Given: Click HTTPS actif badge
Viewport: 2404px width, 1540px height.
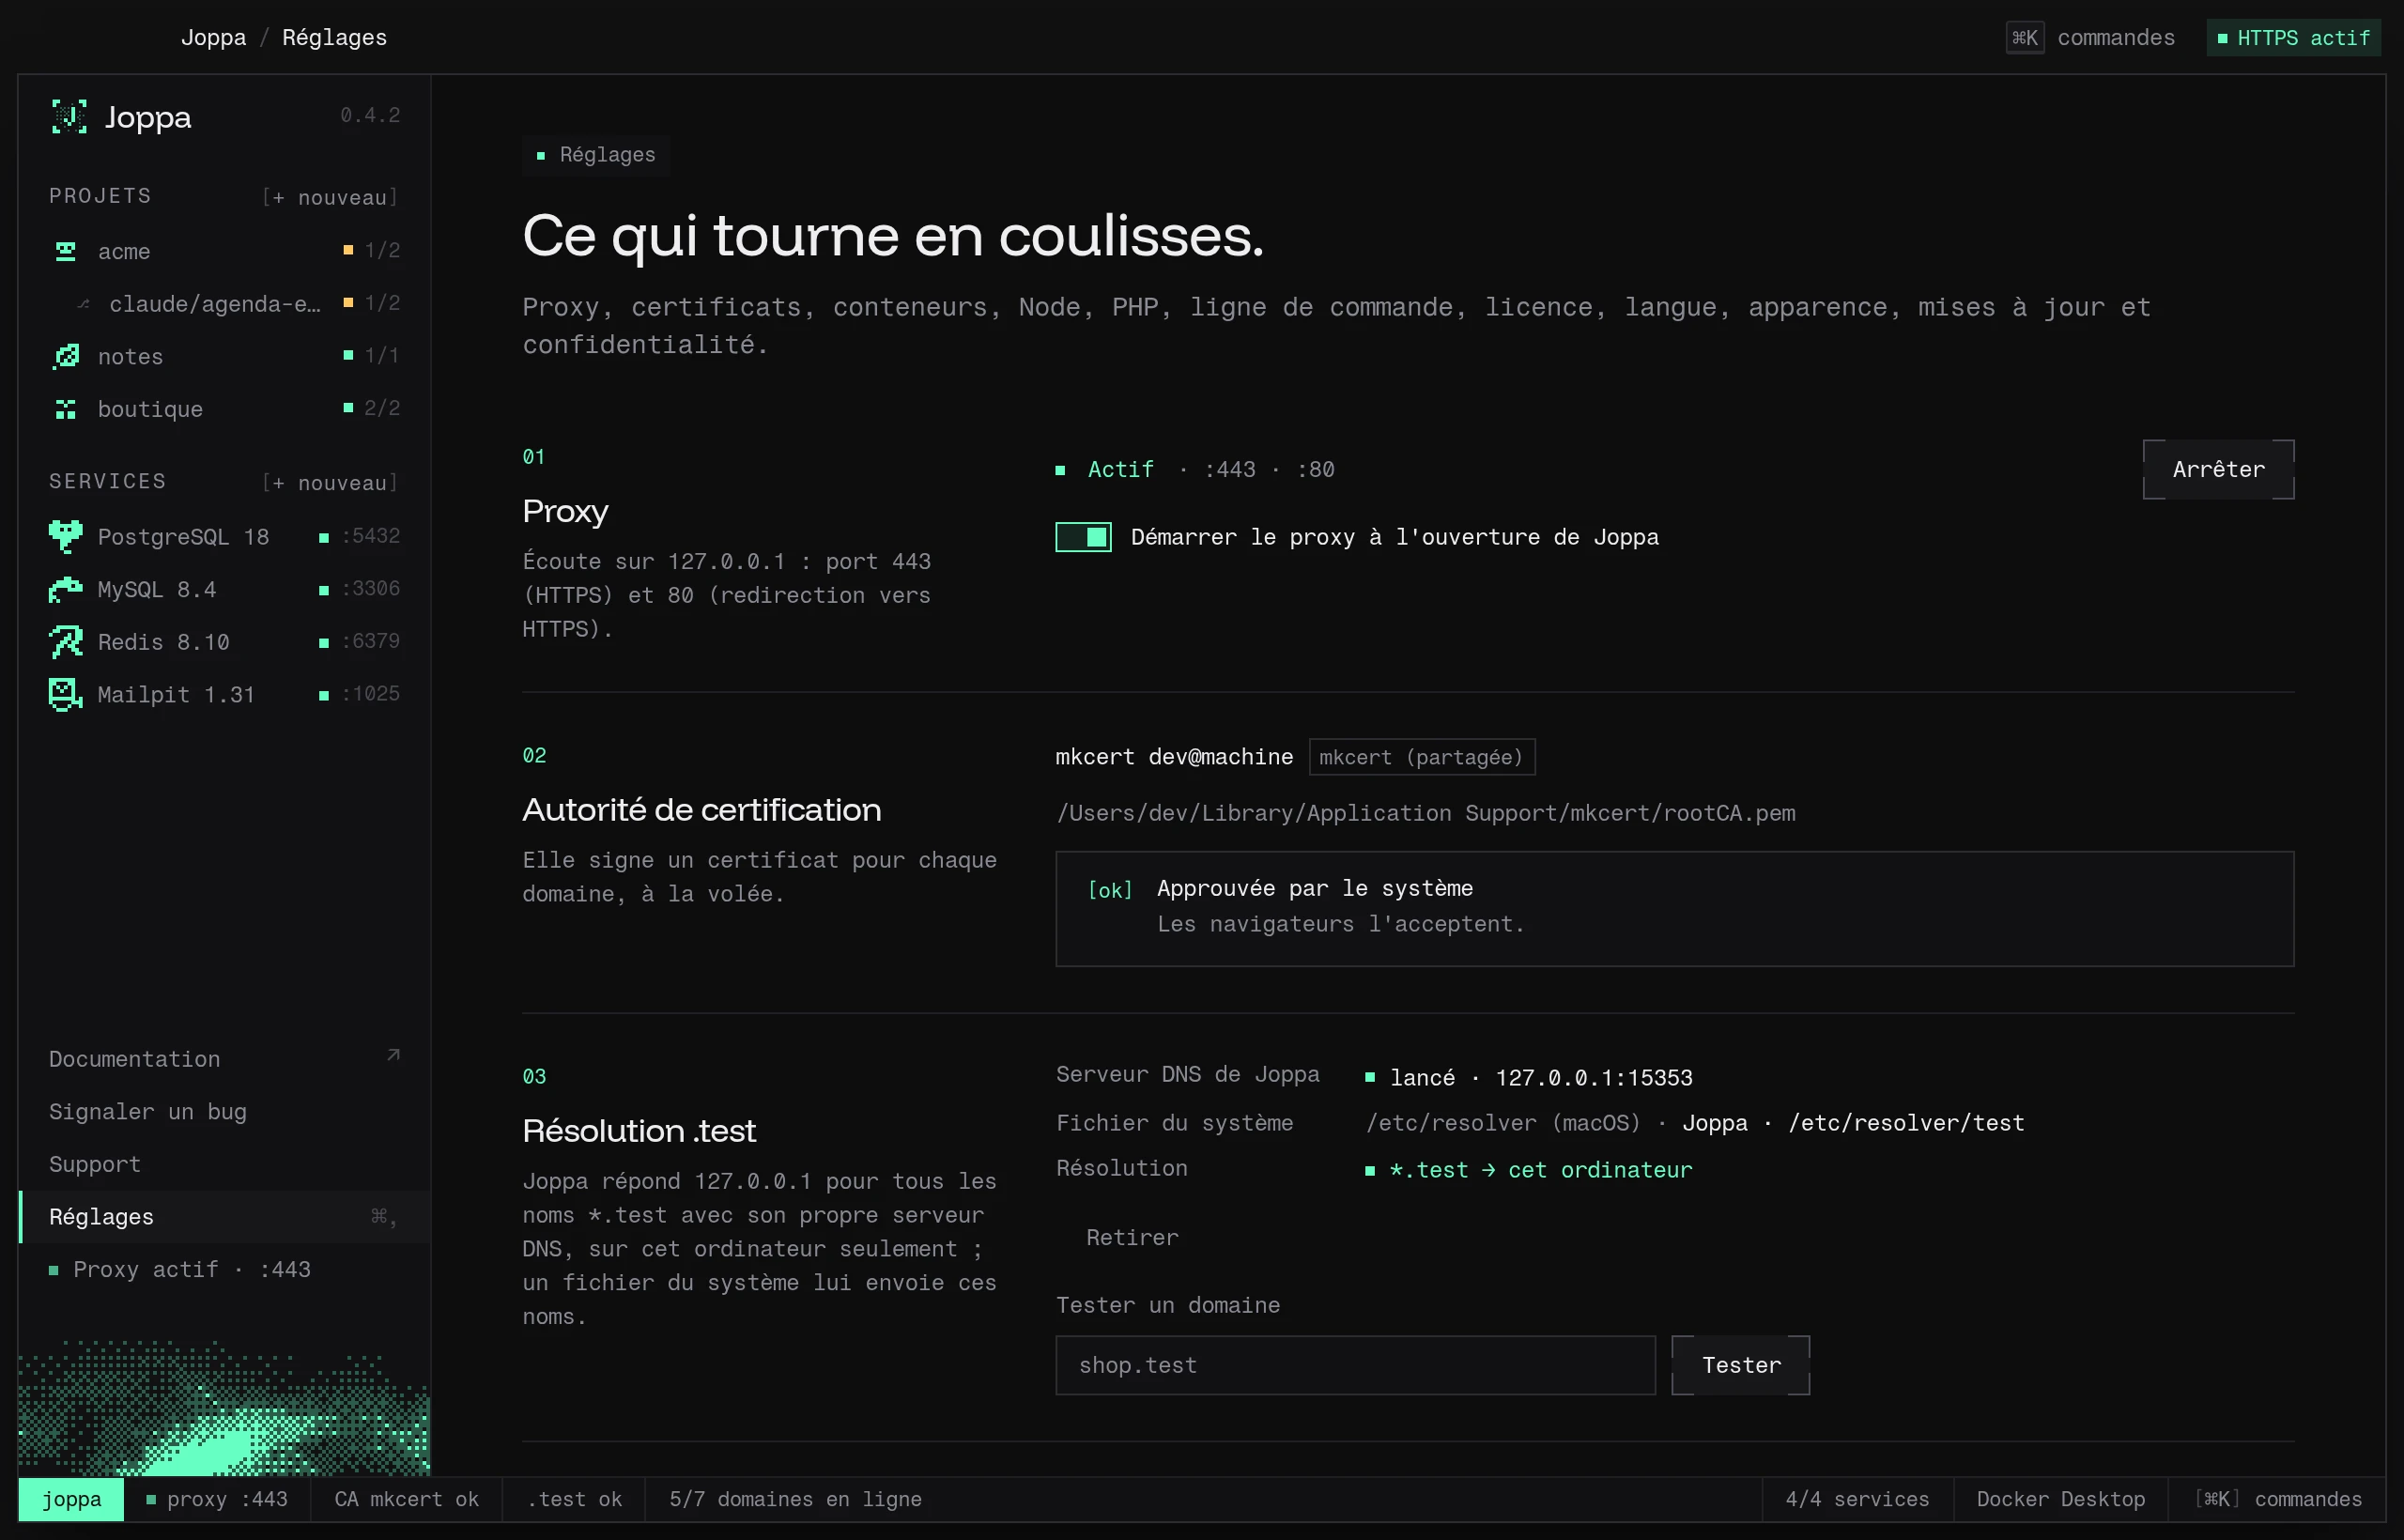Looking at the screenshot, I should point(2293,38).
